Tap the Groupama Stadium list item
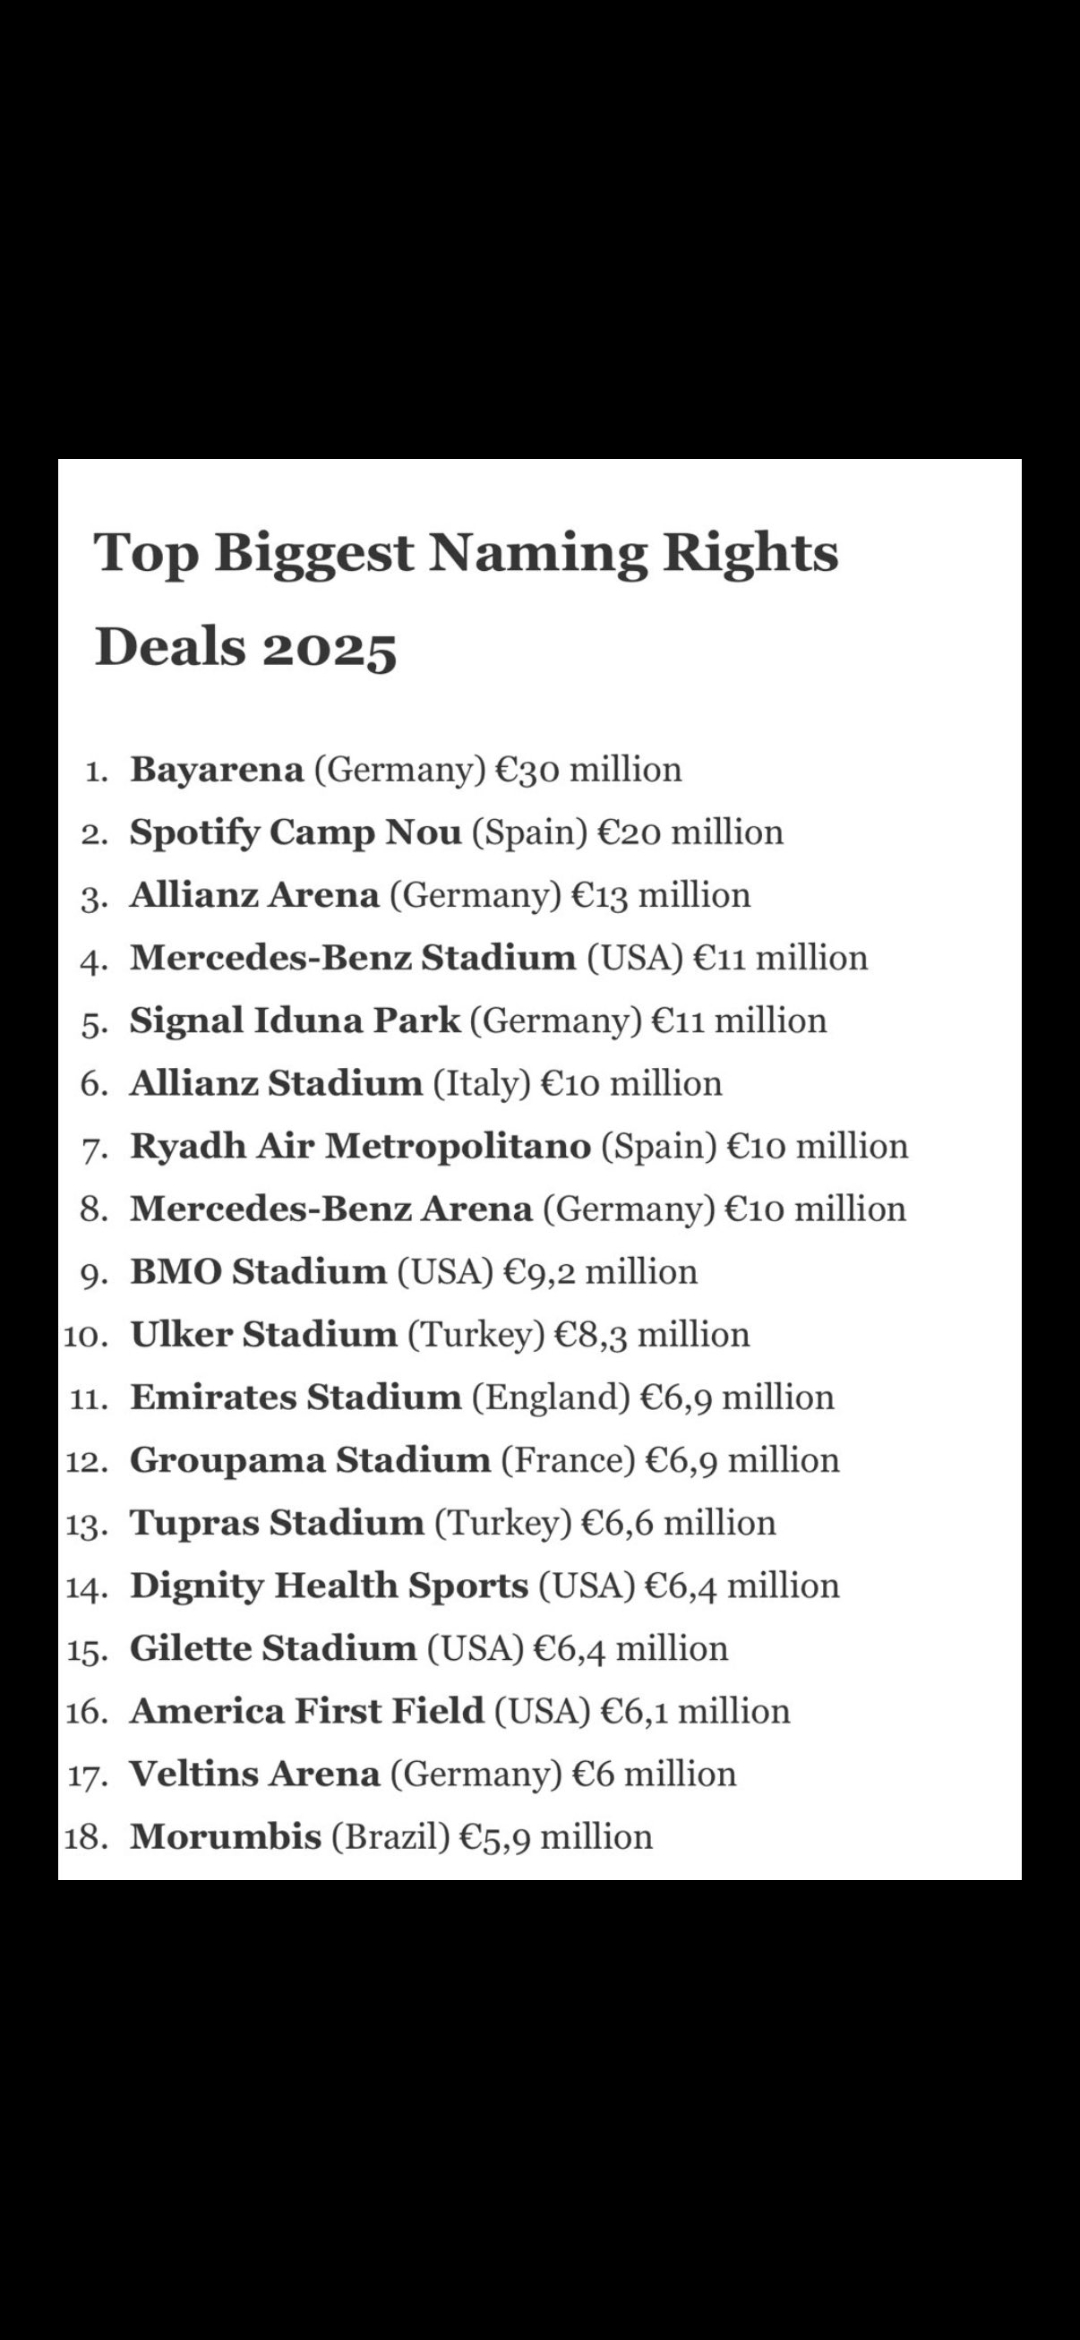This screenshot has height=2340, width=1080. point(310,1460)
